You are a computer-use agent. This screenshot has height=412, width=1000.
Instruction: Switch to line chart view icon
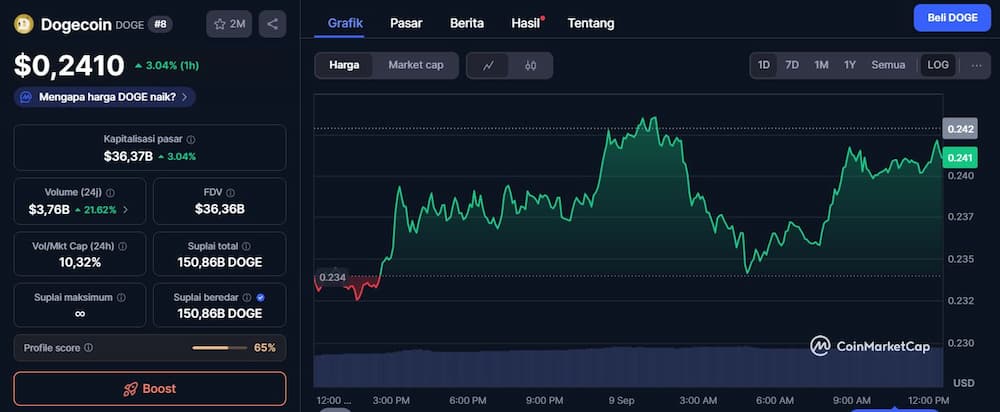coord(488,65)
